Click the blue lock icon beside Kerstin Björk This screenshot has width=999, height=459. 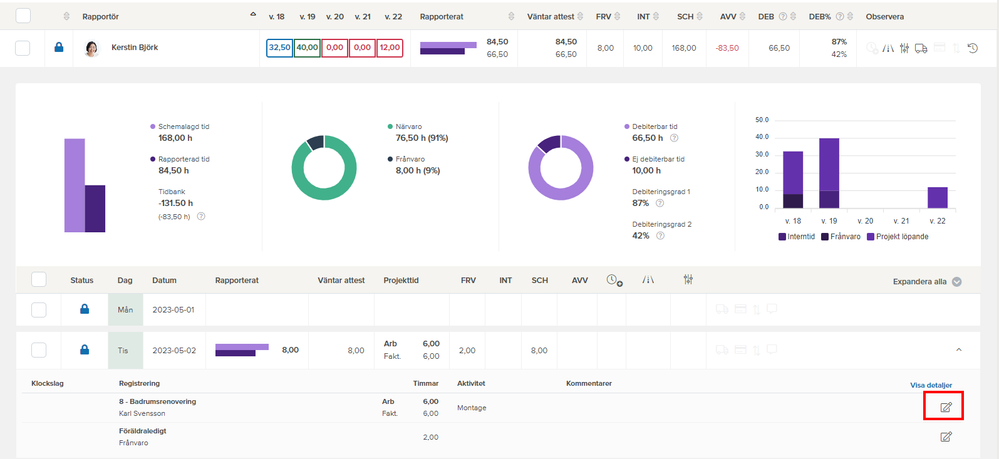click(x=59, y=47)
